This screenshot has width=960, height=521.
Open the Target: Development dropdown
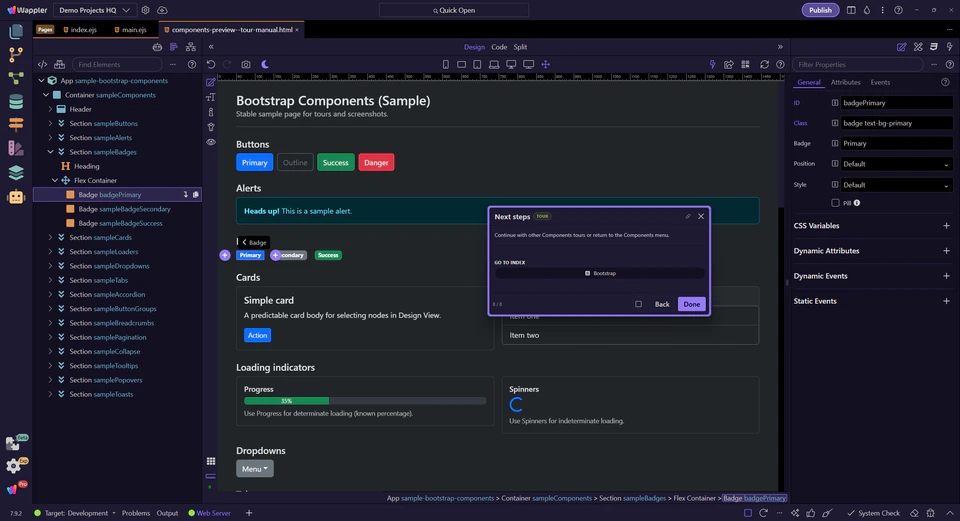(x=80, y=513)
